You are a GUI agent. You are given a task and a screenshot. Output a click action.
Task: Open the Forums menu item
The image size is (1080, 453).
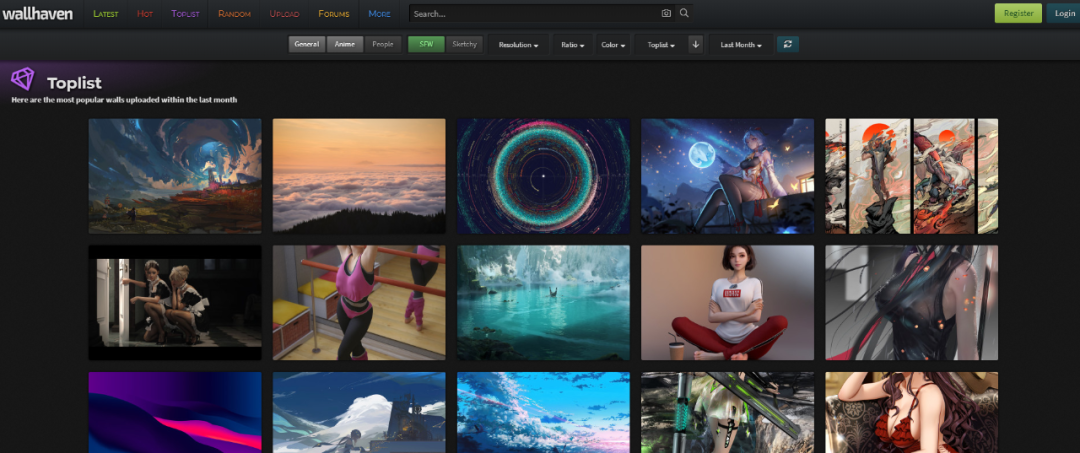point(333,14)
